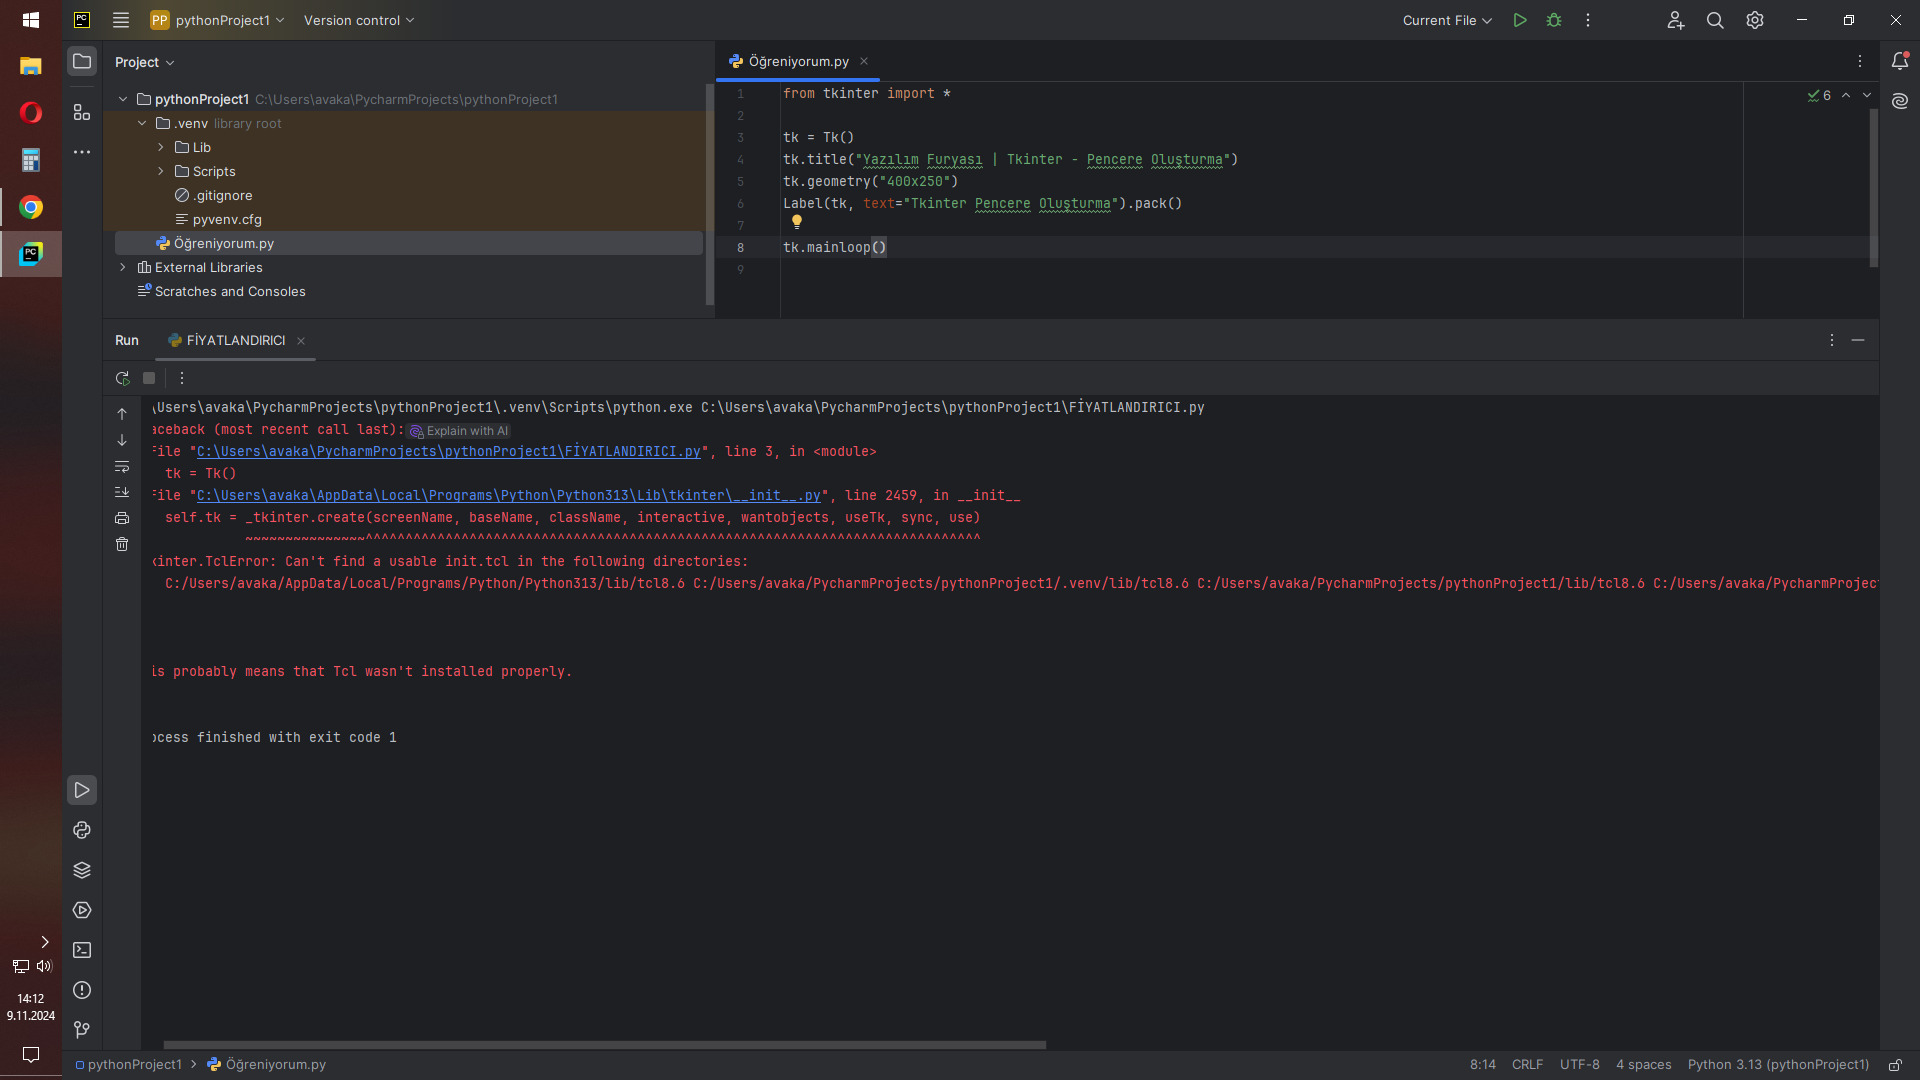Expand the External Libraries node
This screenshot has height=1080, width=1920.
pyautogui.click(x=123, y=267)
